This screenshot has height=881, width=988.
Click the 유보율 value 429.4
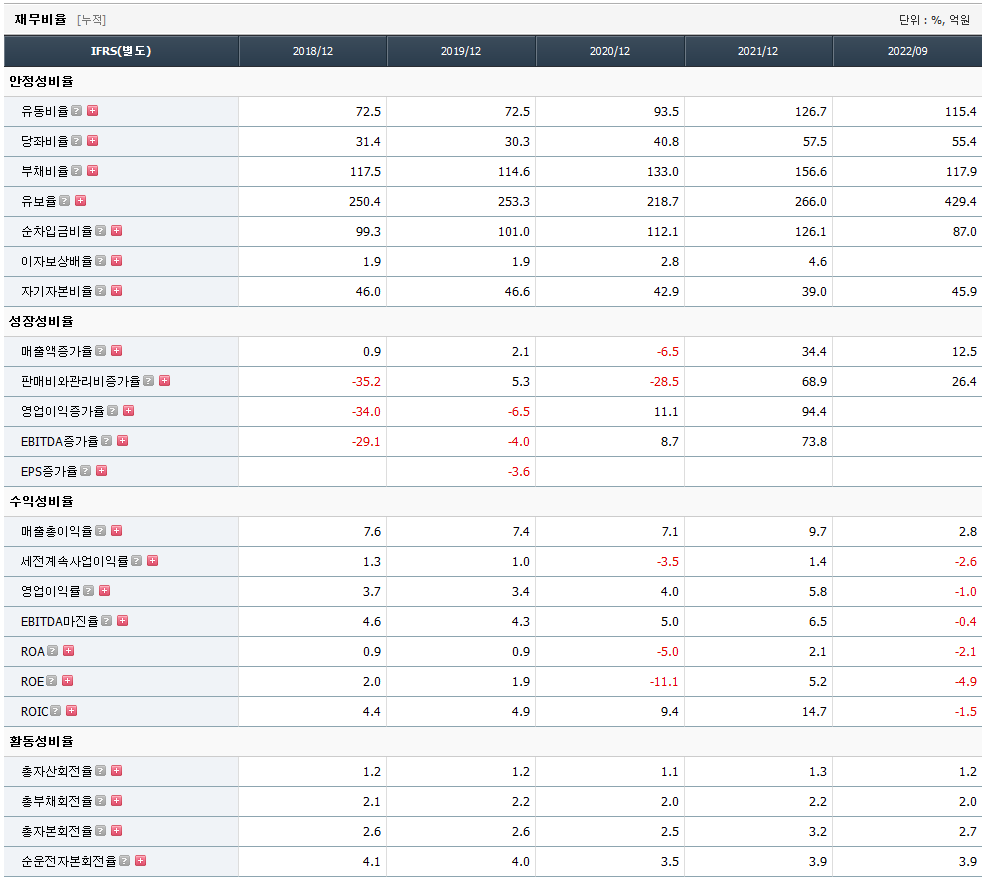click(x=960, y=202)
